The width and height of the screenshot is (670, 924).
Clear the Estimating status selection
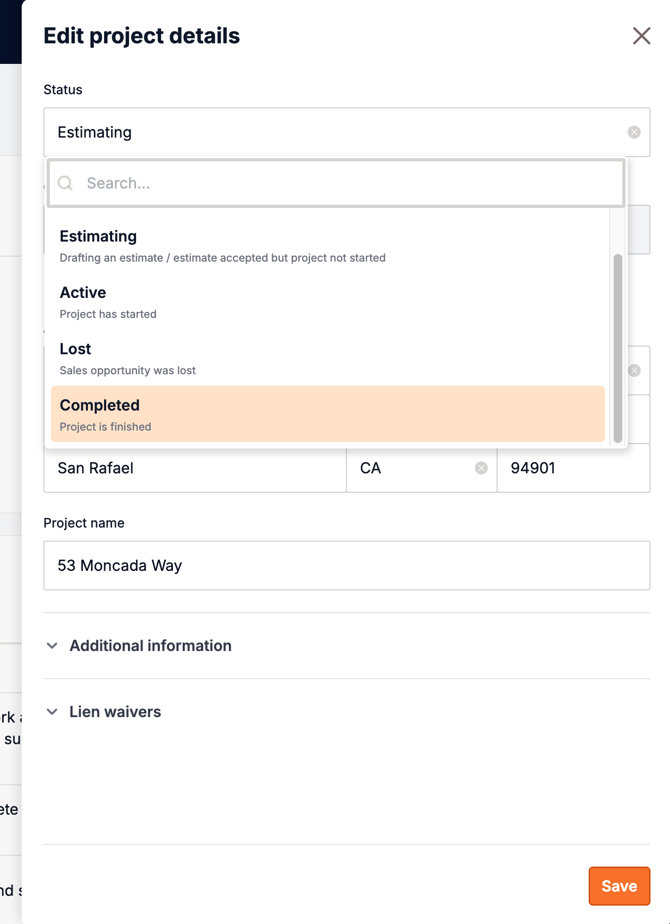click(634, 132)
